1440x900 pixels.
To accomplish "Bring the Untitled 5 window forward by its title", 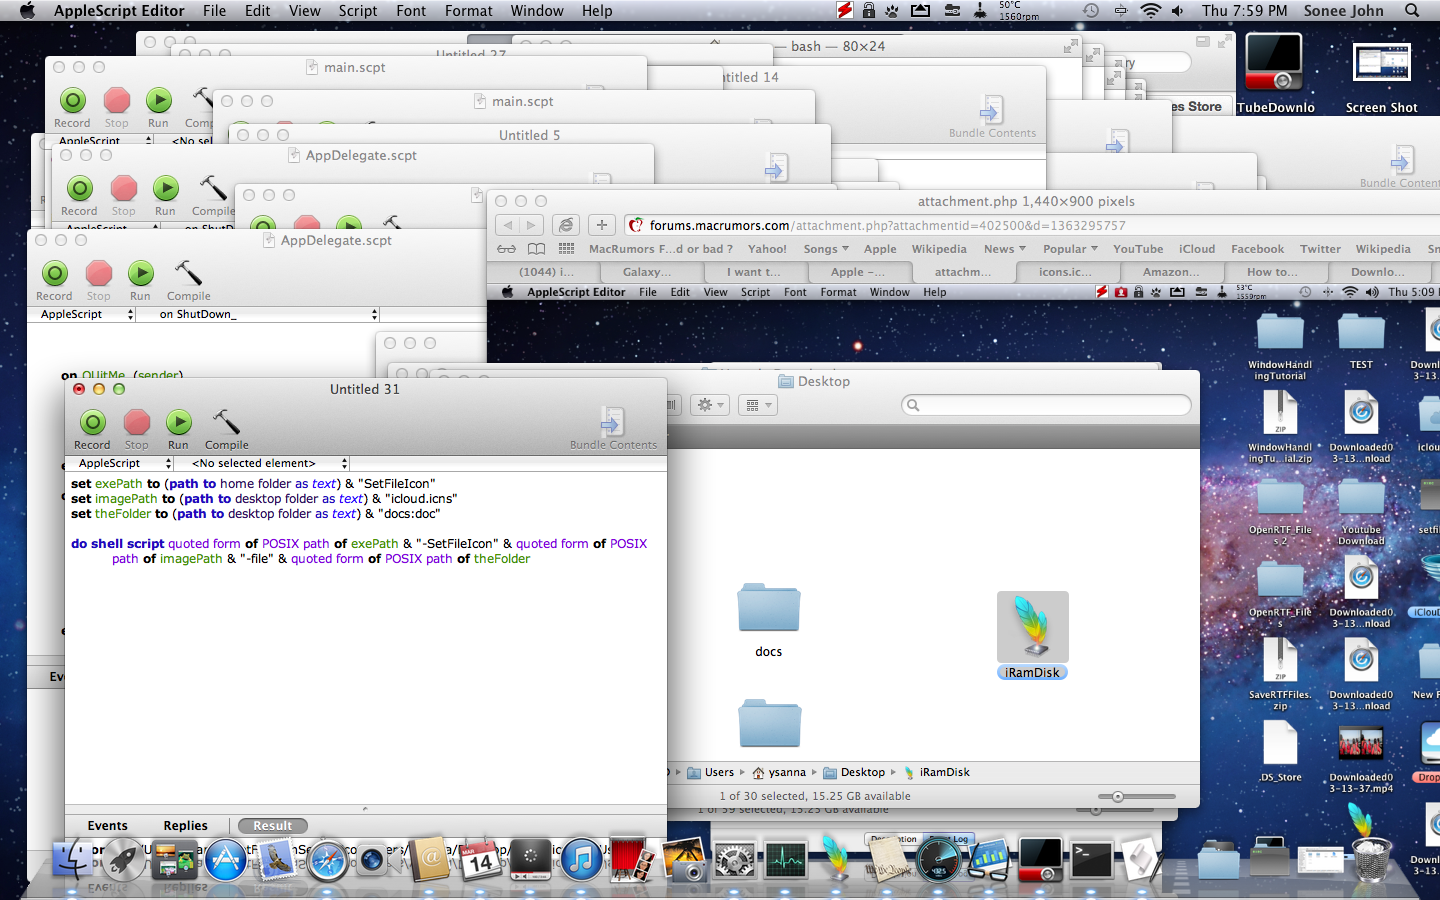I will (x=529, y=135).
